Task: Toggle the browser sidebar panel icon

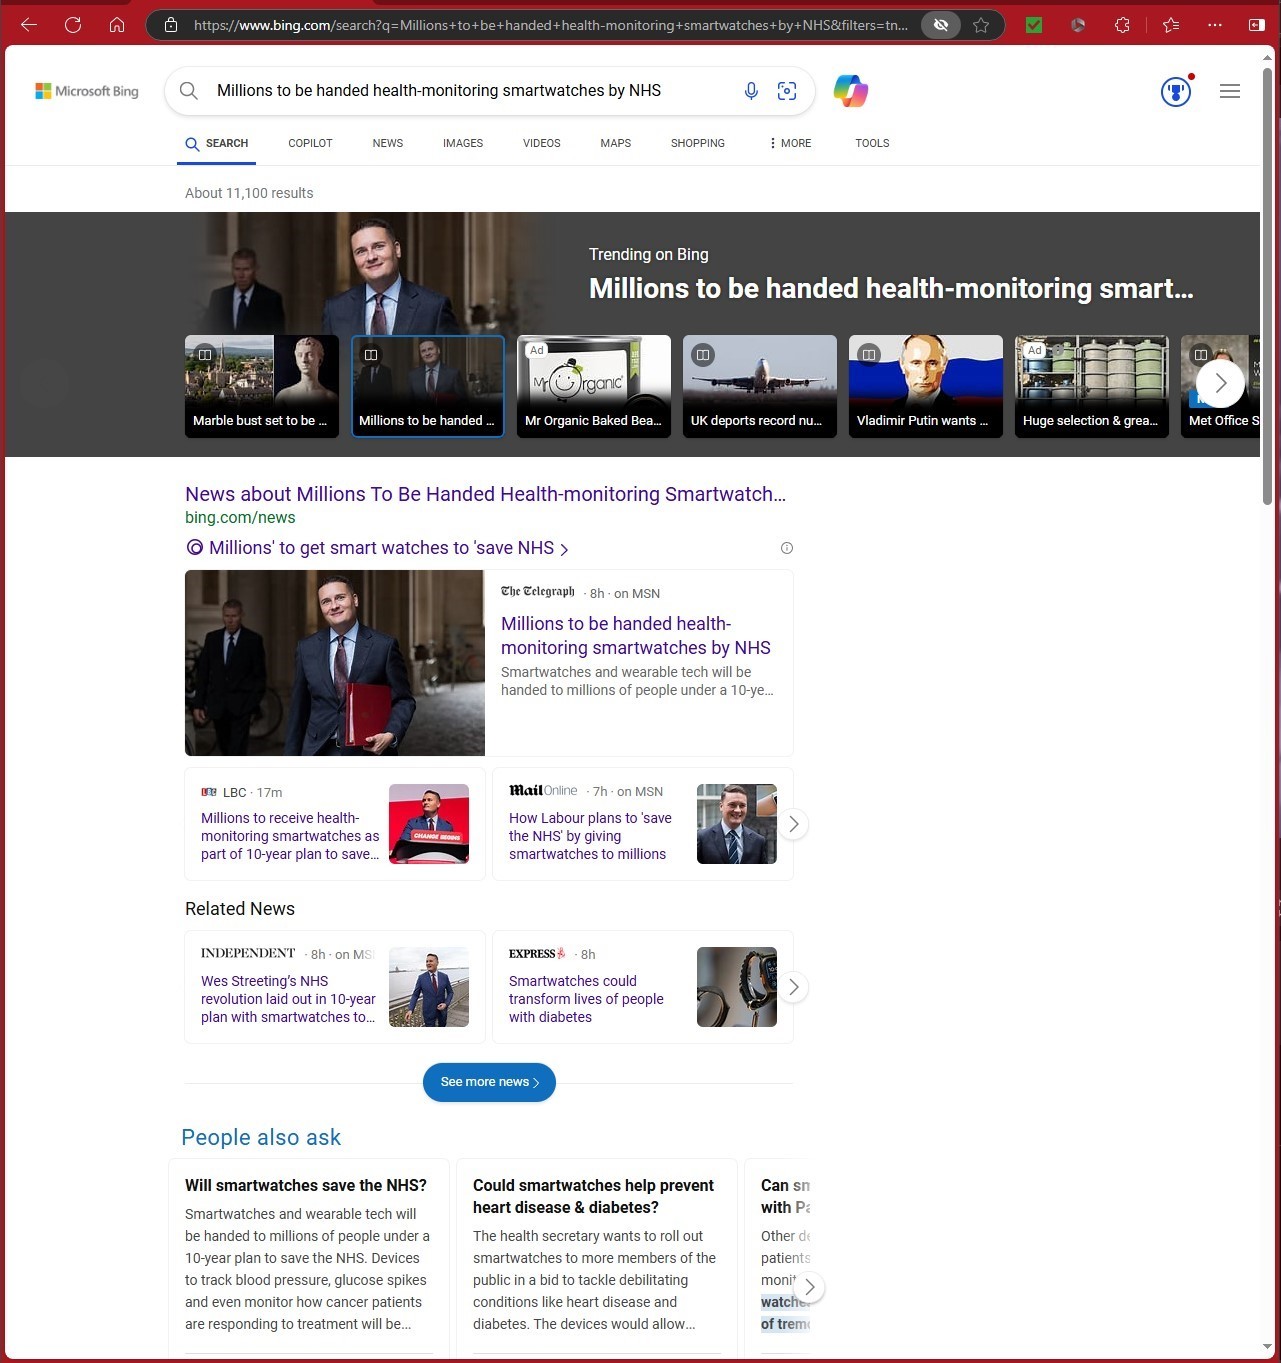Action: [1257, 25]
